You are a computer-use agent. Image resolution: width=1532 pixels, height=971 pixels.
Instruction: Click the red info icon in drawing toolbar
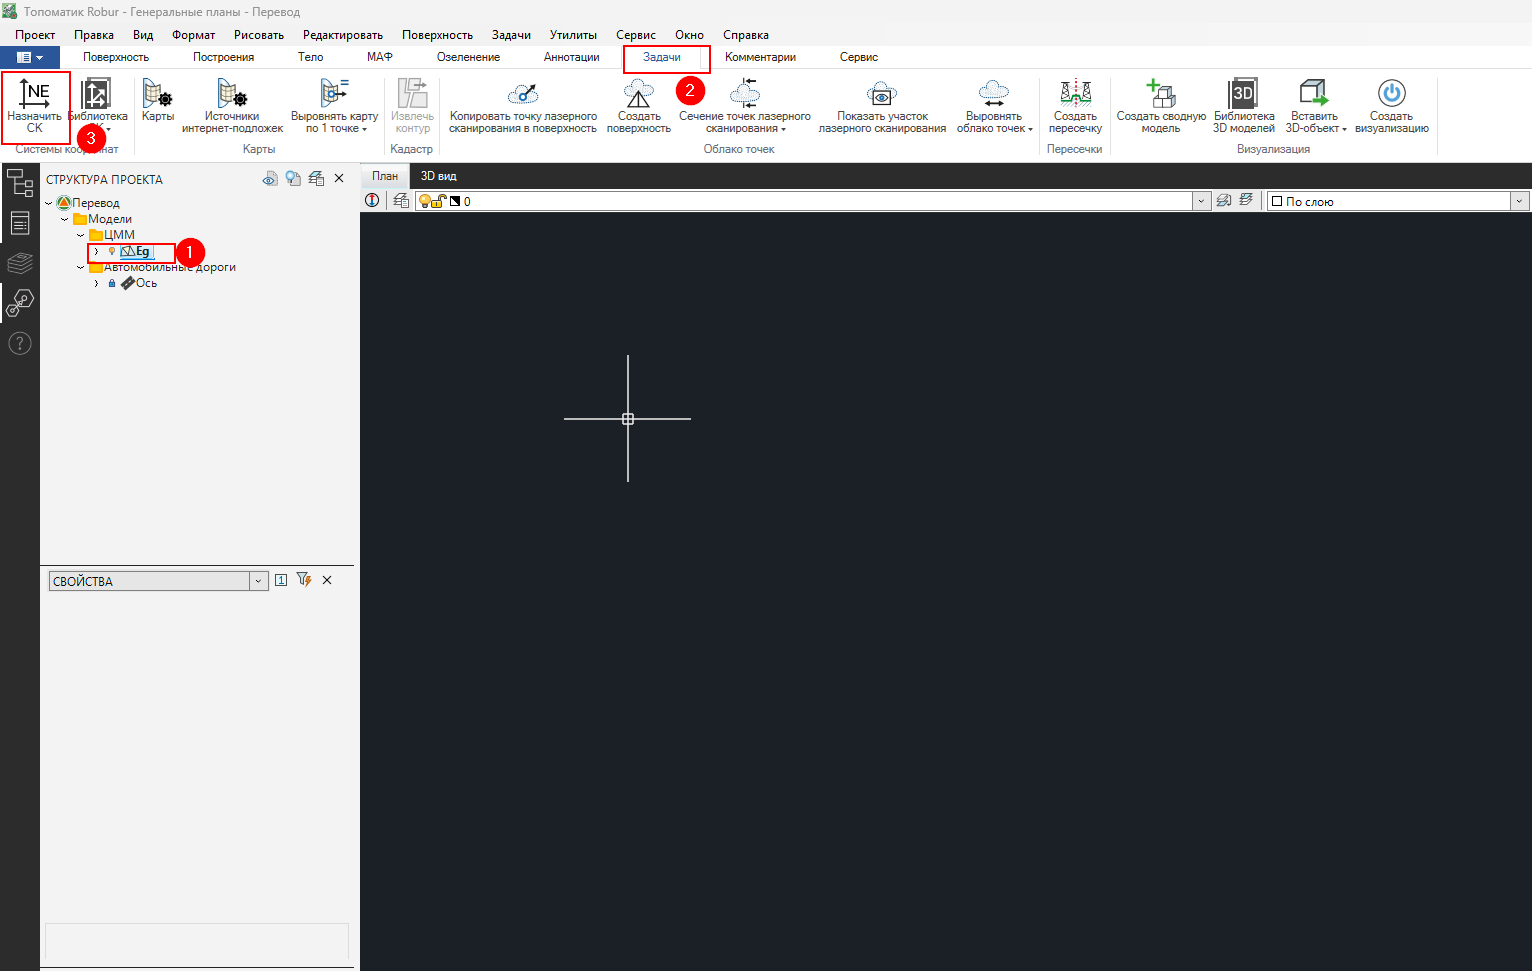[x=372, y=201]
